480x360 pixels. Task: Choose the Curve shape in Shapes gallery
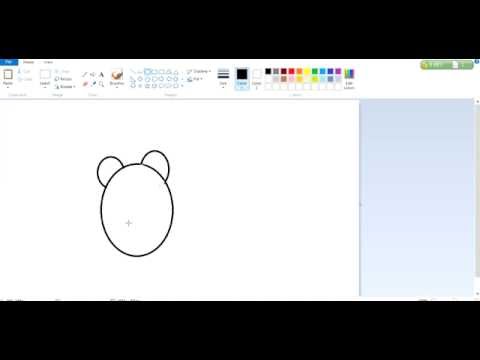(x=140, y=72)
